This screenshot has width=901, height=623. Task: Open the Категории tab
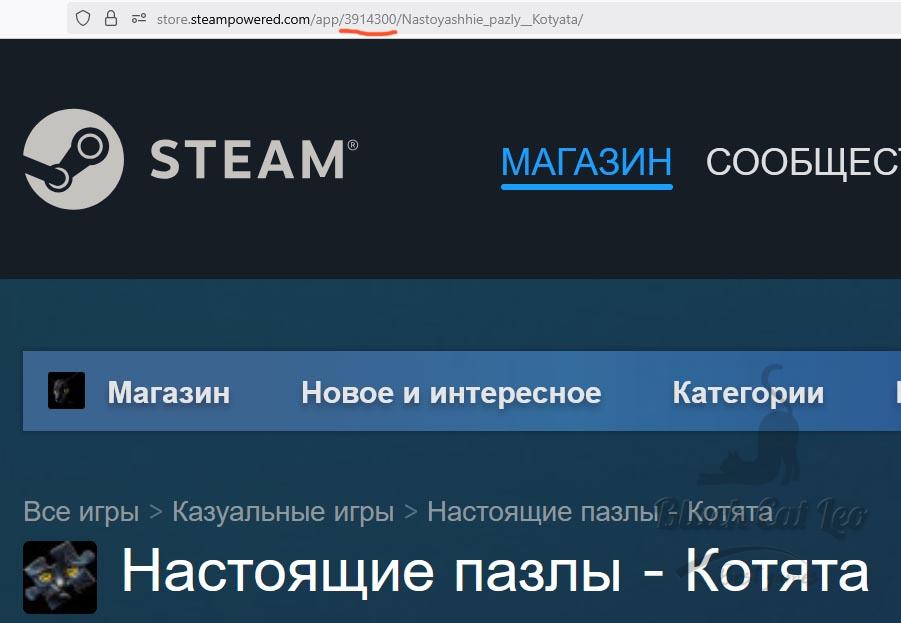(748, 393)
